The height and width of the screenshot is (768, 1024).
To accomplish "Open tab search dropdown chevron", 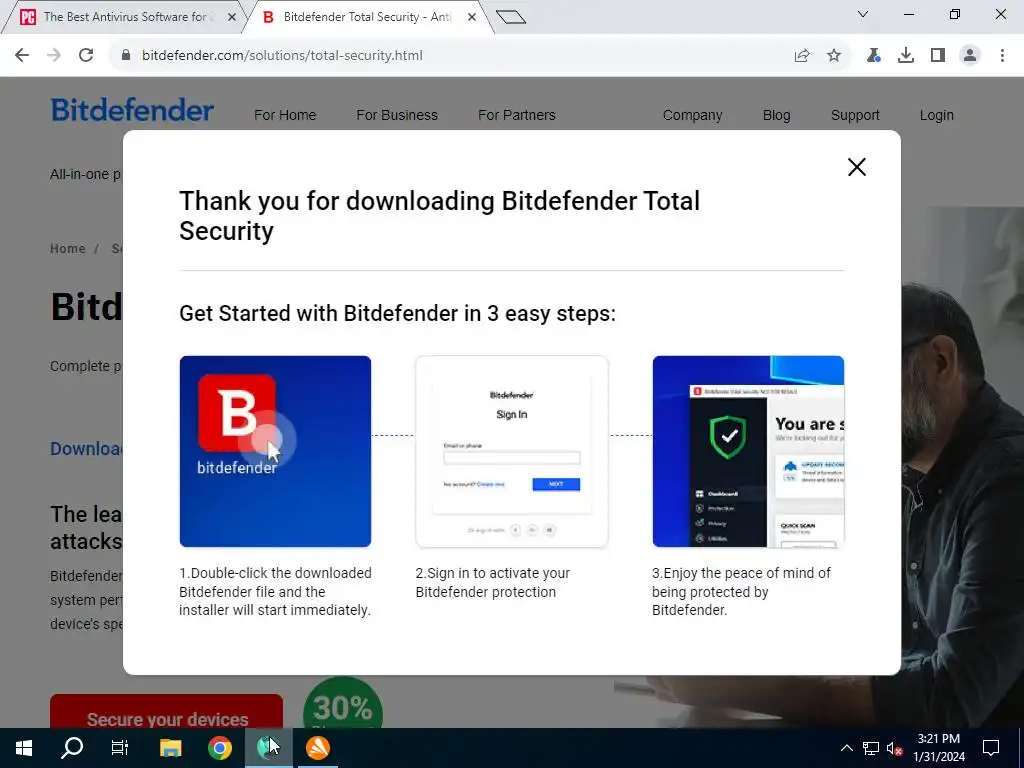I will click(862, 14).
